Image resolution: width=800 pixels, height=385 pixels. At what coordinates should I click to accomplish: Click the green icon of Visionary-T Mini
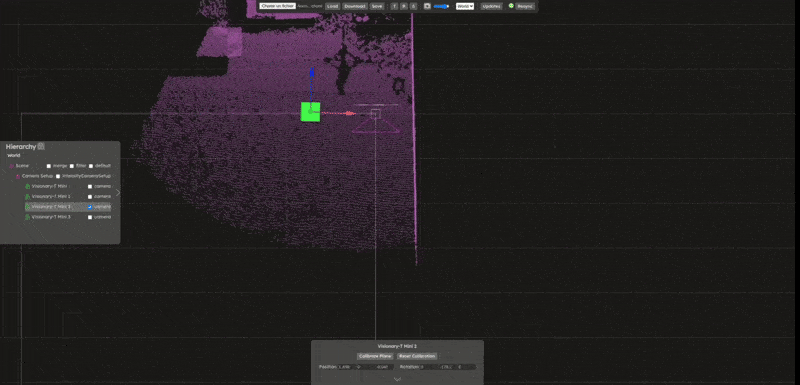(x=28, y=186)
